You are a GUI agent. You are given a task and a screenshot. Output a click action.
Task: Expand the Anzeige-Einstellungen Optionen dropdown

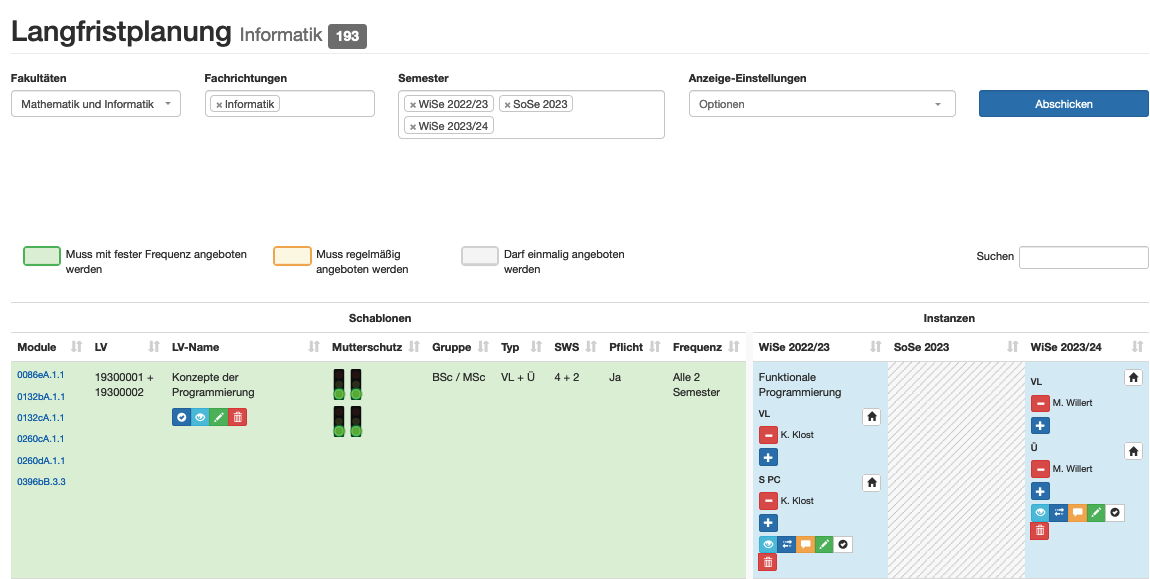click(x=821, y=104)
